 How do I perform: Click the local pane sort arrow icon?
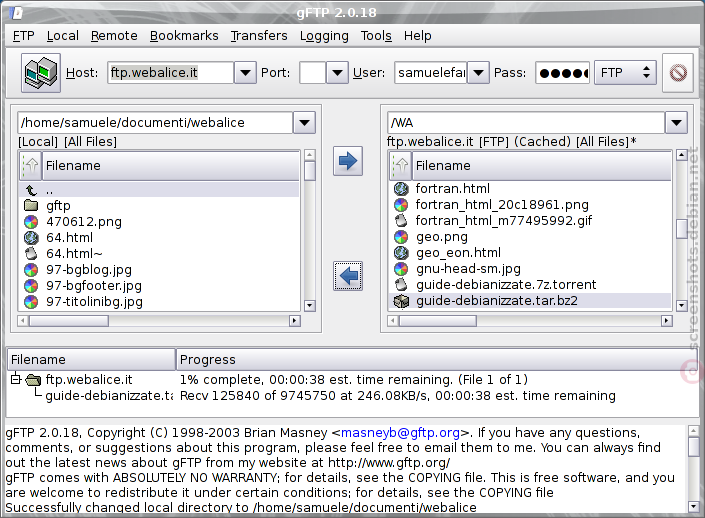coord(31,165)
